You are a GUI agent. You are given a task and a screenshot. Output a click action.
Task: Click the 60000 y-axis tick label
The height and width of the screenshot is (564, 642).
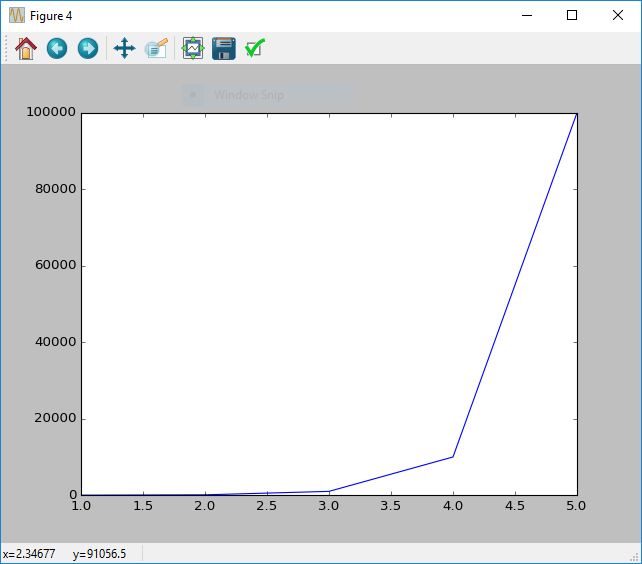55,266
